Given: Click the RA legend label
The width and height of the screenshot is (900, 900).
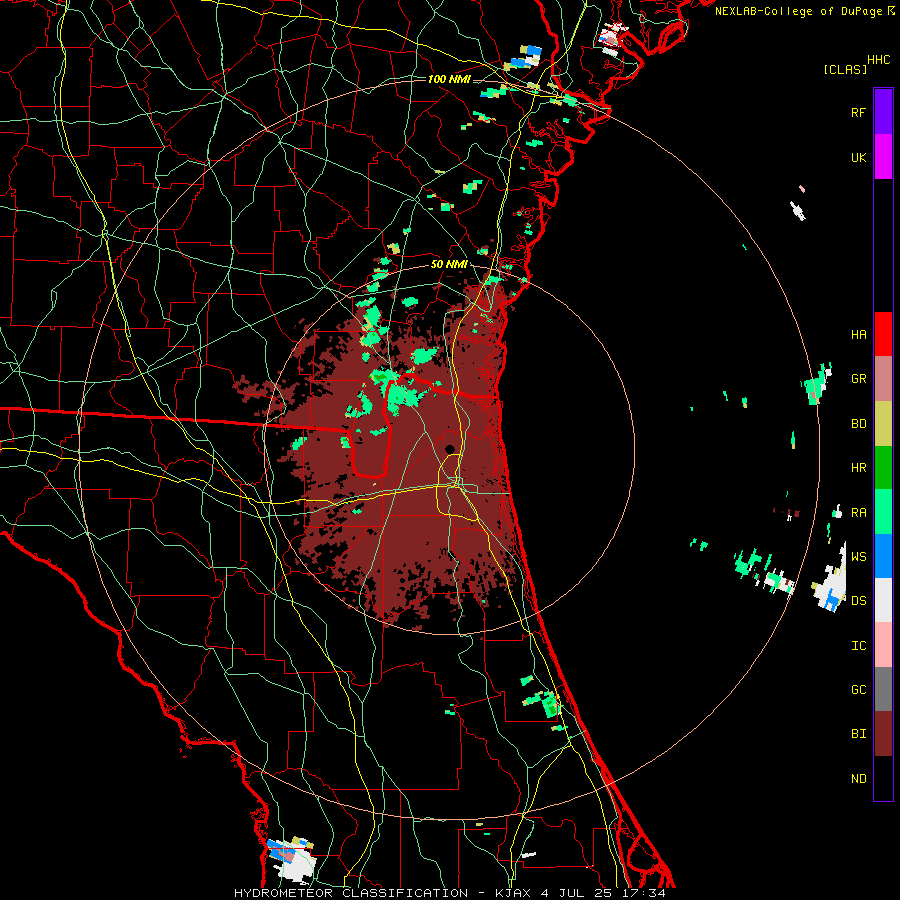Looking at the screenshot, I should [x=858, y=513].
